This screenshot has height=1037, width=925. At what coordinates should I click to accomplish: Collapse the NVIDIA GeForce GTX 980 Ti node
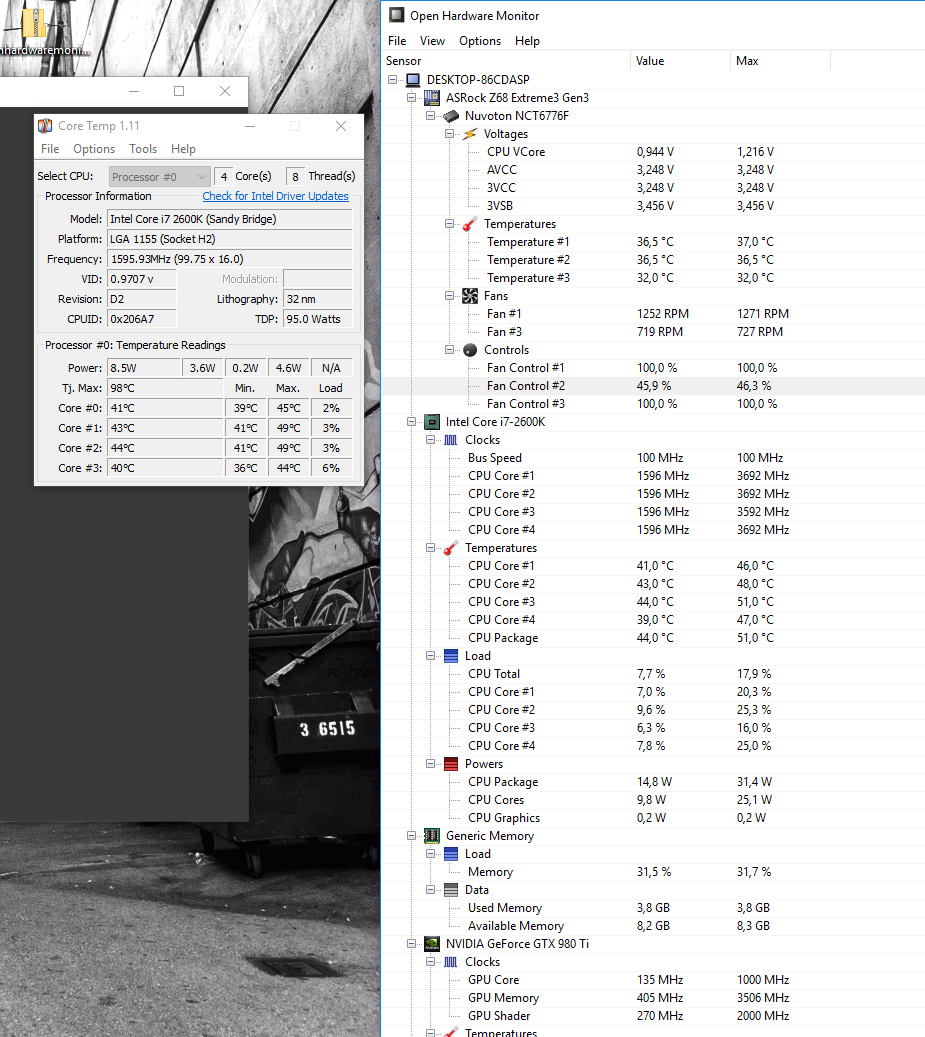[411, 944]
